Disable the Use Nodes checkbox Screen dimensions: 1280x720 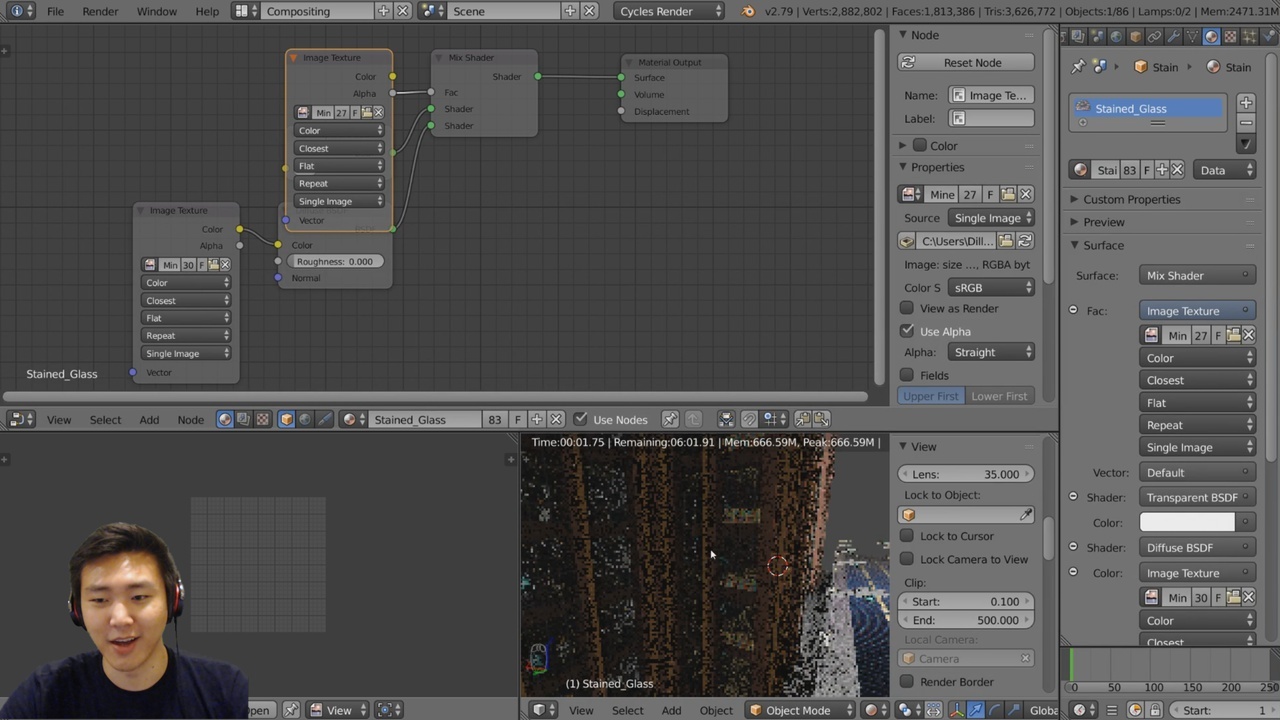pyautogui.click(x=581, y=419)
